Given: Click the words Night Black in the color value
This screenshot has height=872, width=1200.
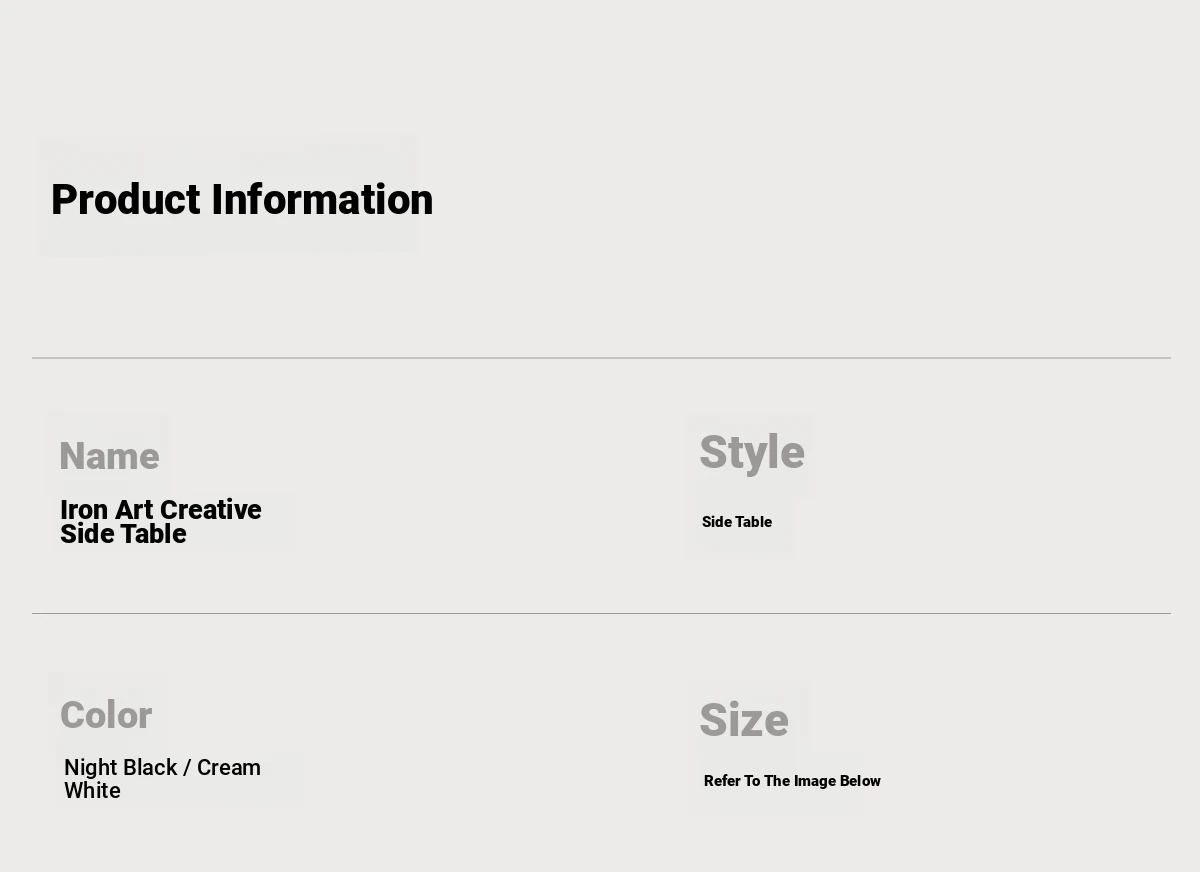Looking at the screenshot, I should click(120, 768).
